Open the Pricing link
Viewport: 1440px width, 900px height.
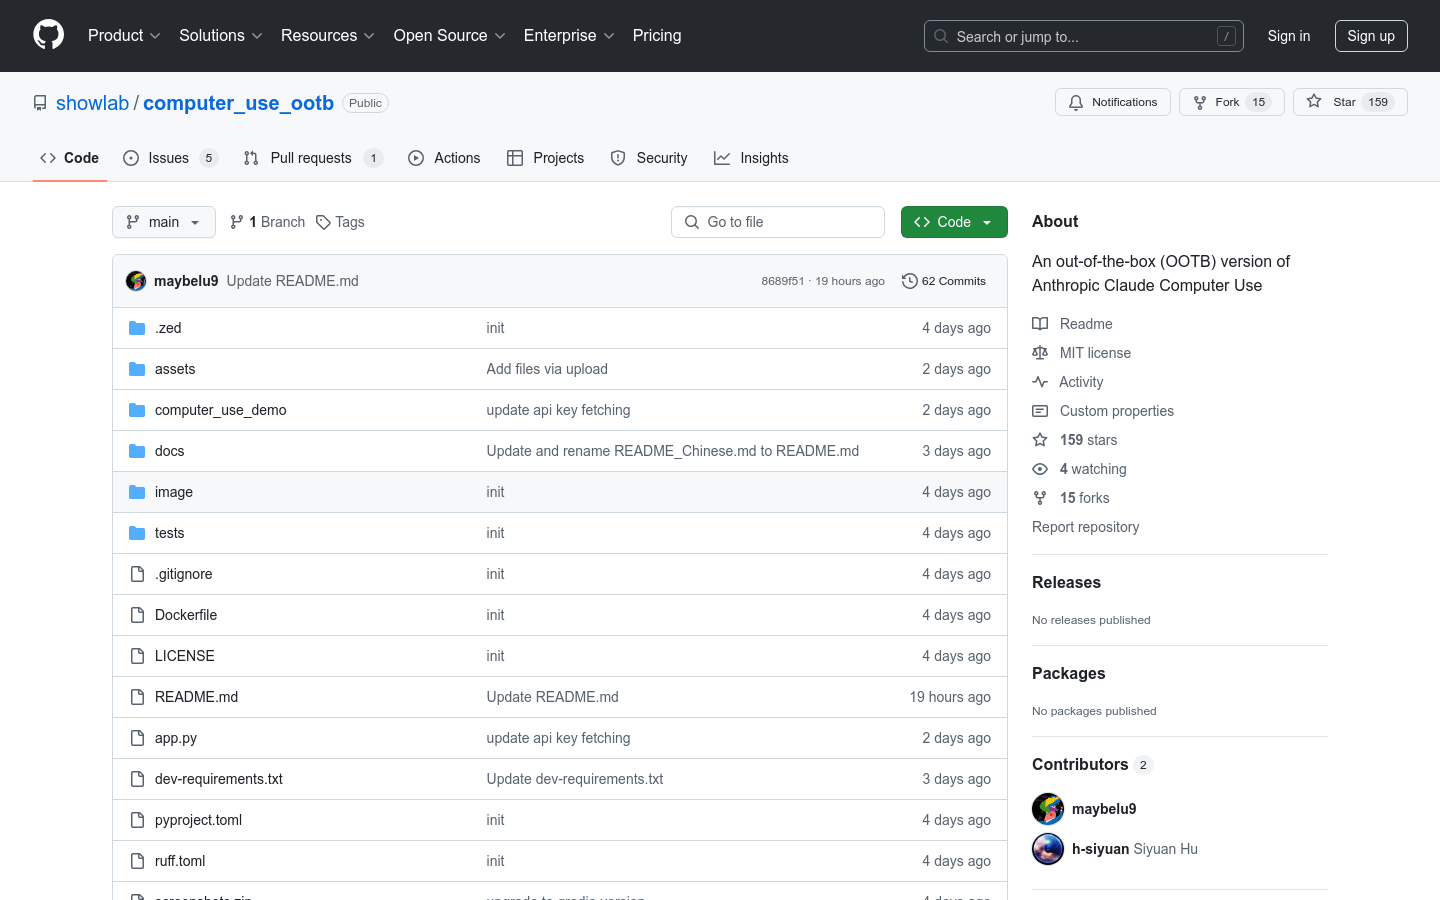[657, 35]
